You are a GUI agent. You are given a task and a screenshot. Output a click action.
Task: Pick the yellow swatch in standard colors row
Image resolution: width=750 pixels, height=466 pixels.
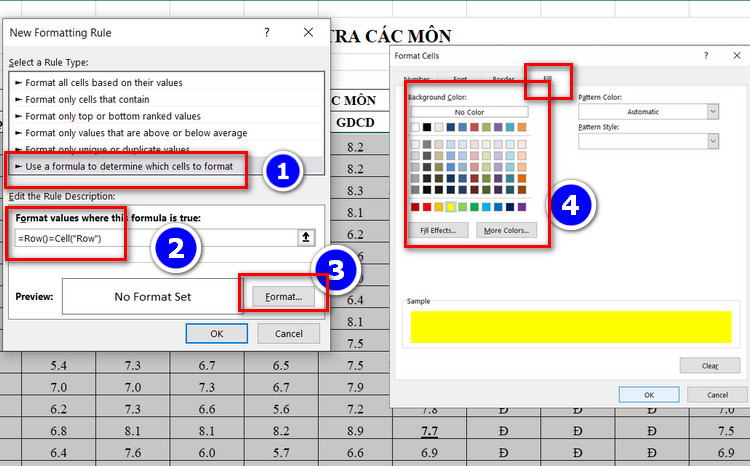[x=452, y=207]
